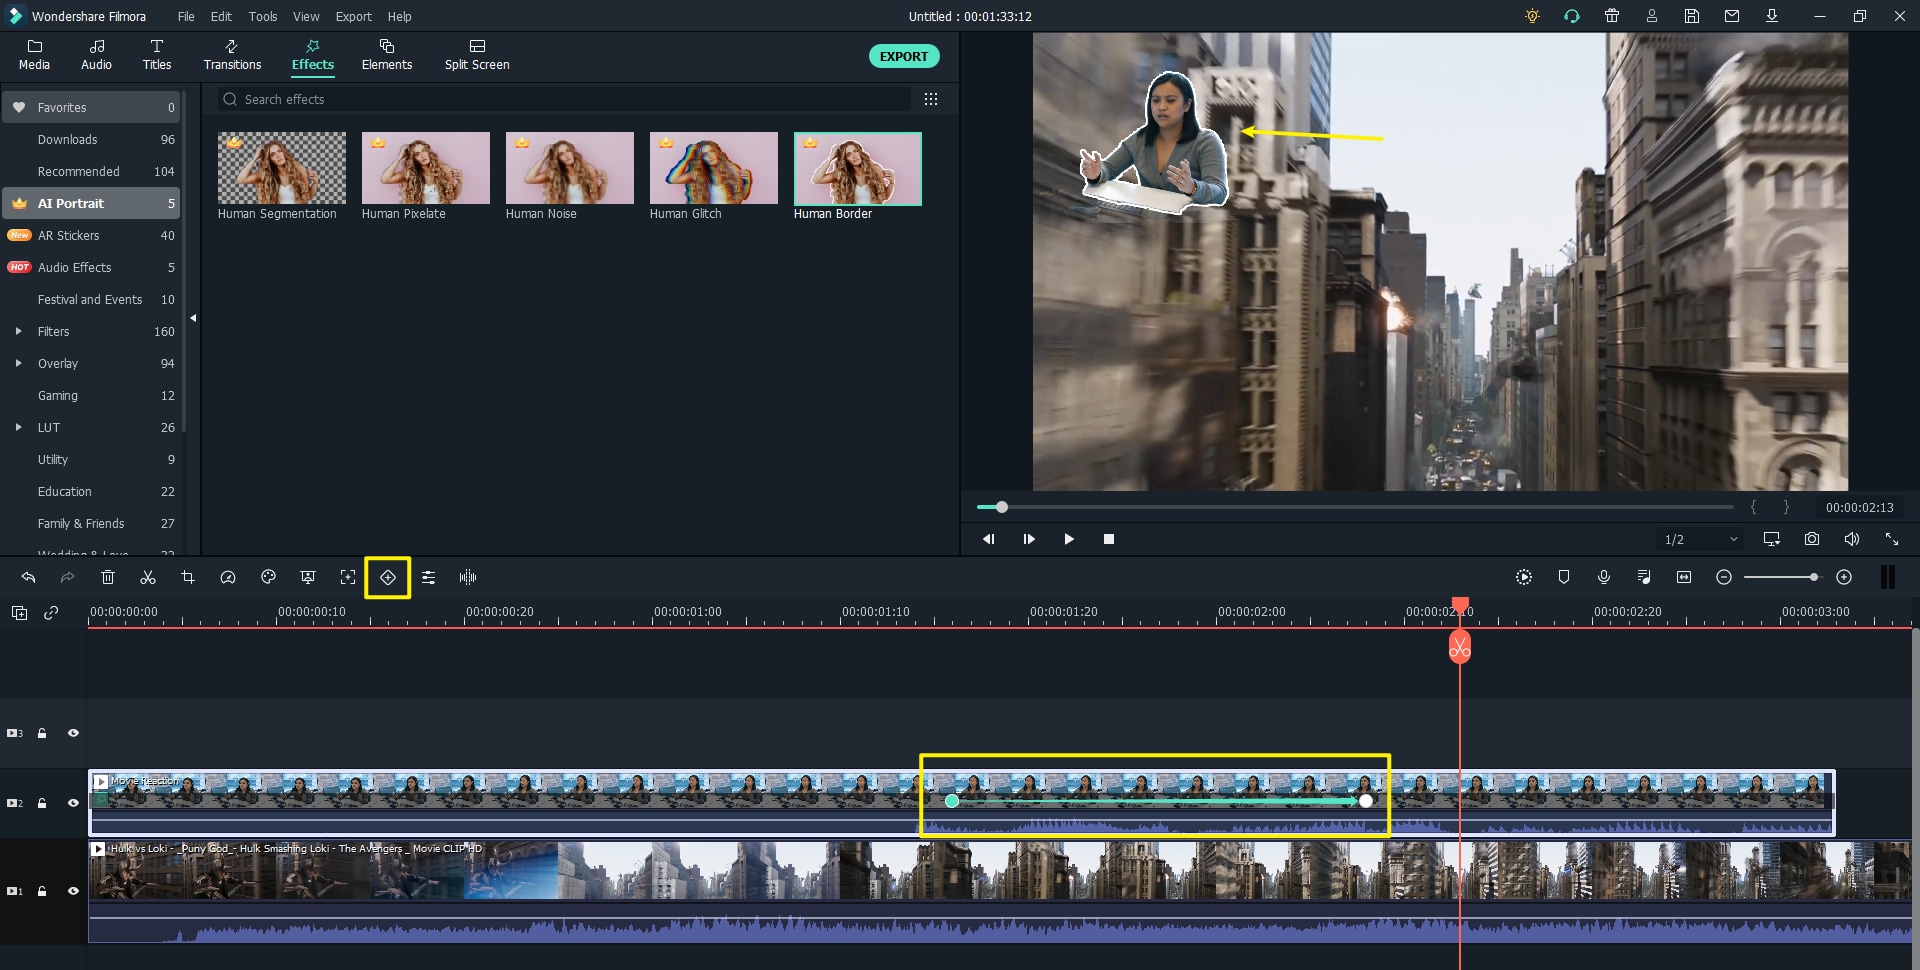
Task: Open the File menu
Action: tap(186, 16)
